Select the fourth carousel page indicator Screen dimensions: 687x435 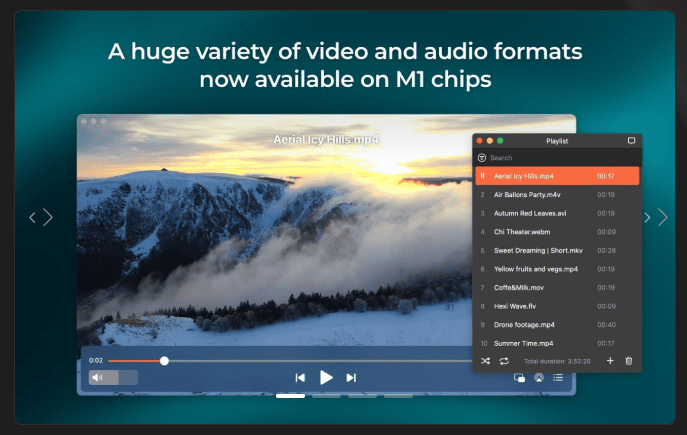[398, 396]
